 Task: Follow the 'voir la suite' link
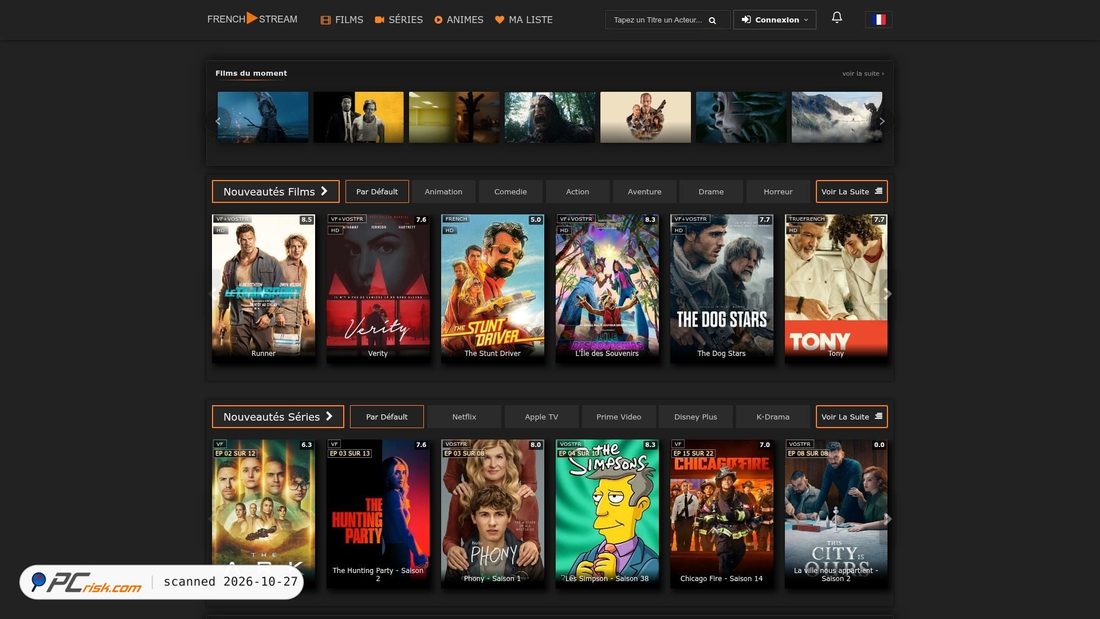[x=863, y=74]
